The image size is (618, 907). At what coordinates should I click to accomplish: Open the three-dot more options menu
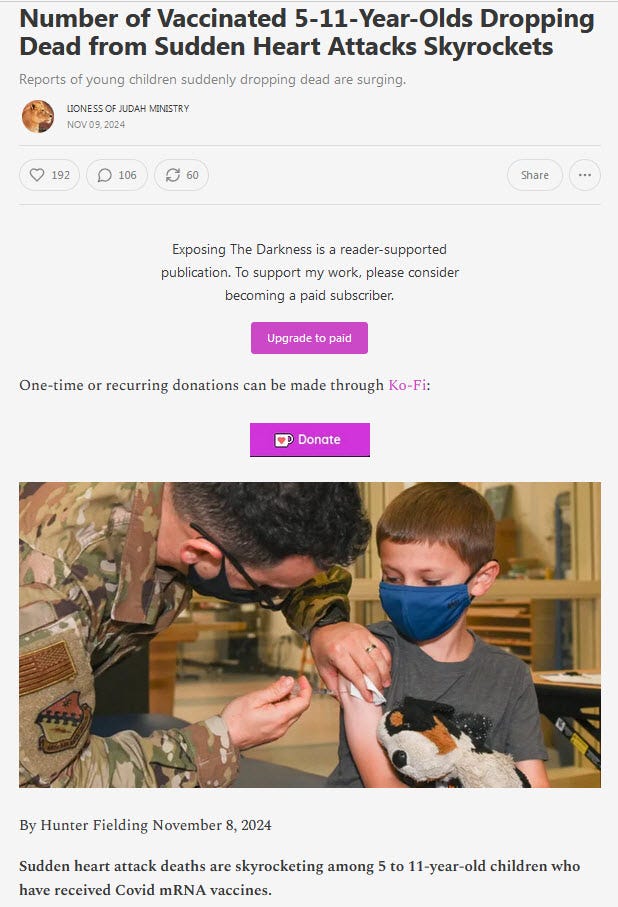pos(584,175)
